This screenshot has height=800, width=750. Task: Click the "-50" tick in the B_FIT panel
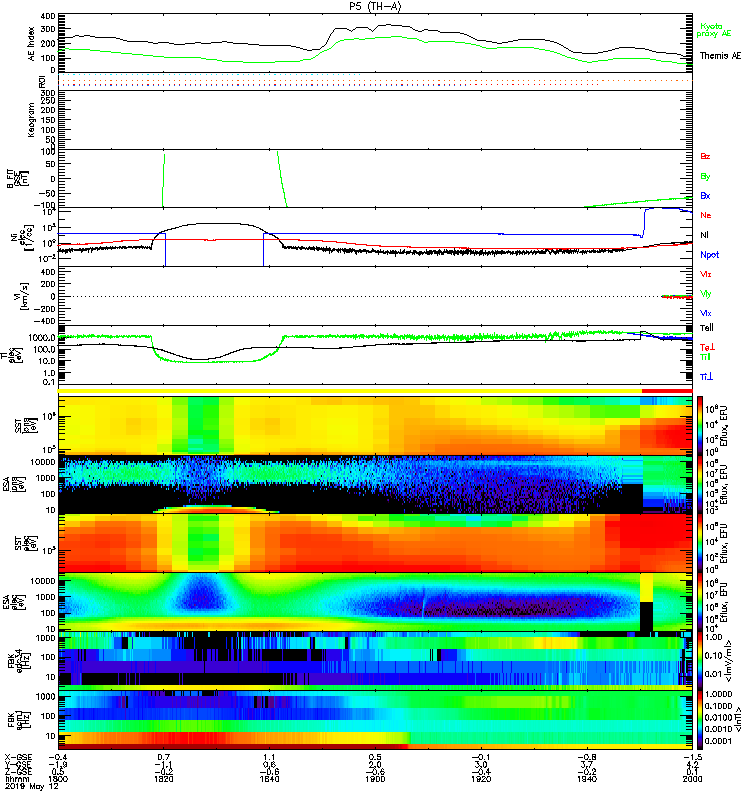[47, 193]
